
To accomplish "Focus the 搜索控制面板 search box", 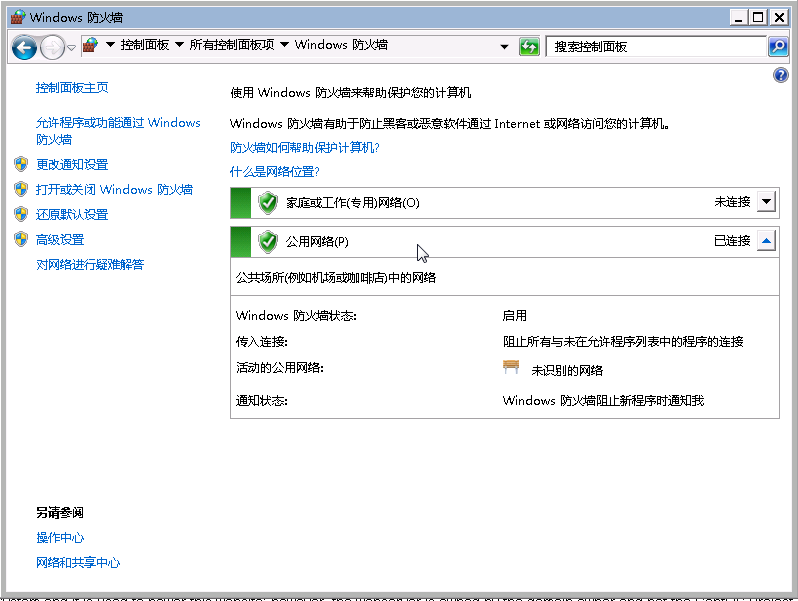I will point(656,47).
